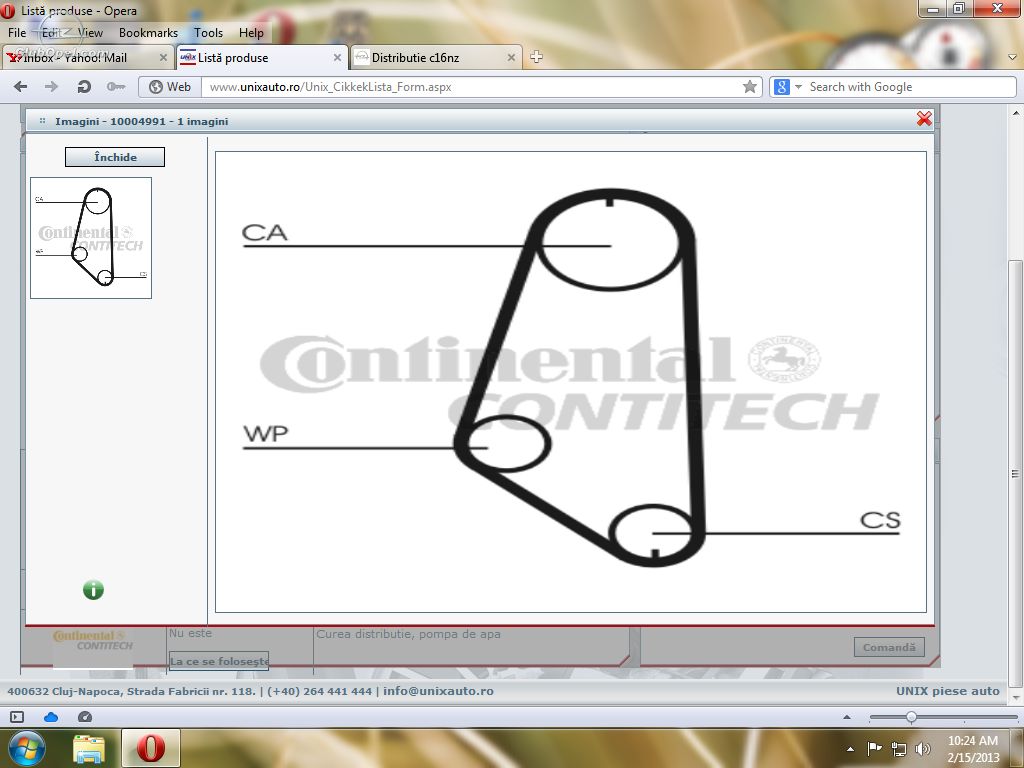Viewport: 1024px width, 768px height.
Task: Select the timing belt diagram thumbnail
Action: [91, 238]
